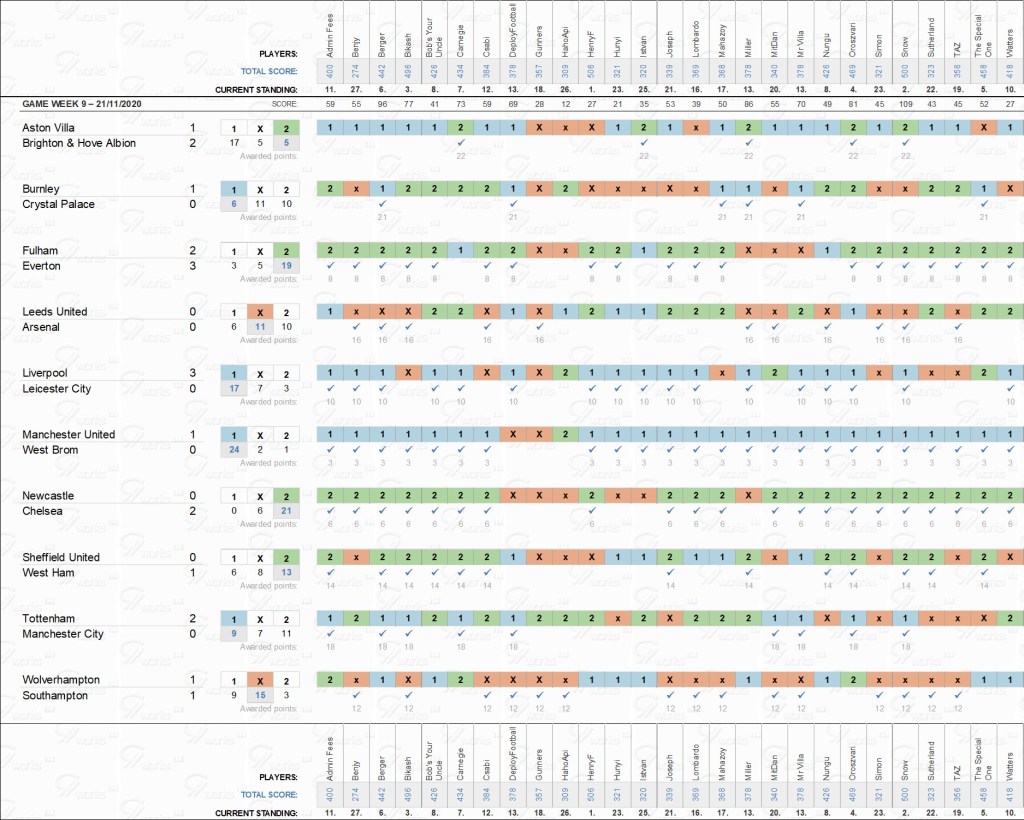Image resolution: width=1024 pixels, height=820 pixels.
Task: Click Bikash name in top players header
Action: click(x=408, y=45)
